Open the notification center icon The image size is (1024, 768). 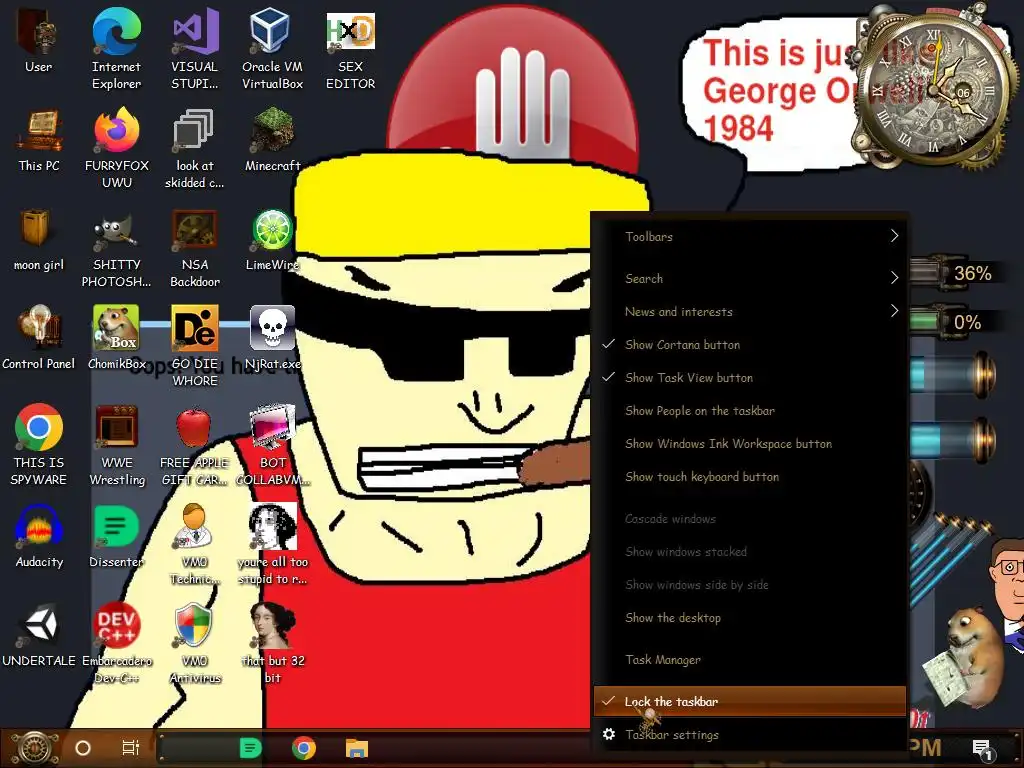(982, 749)
